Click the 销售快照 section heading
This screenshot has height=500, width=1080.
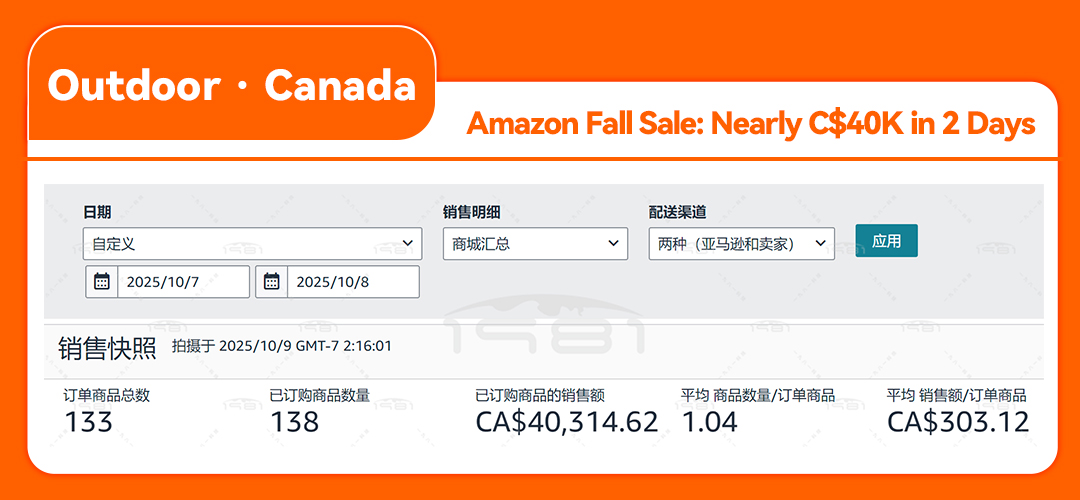click(x=107, y=347)
